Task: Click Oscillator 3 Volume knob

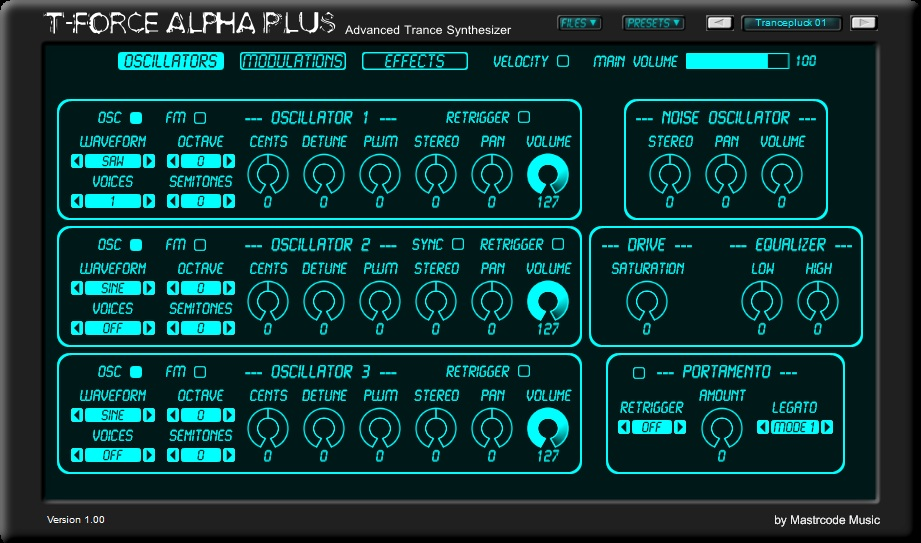Action: 548,428
